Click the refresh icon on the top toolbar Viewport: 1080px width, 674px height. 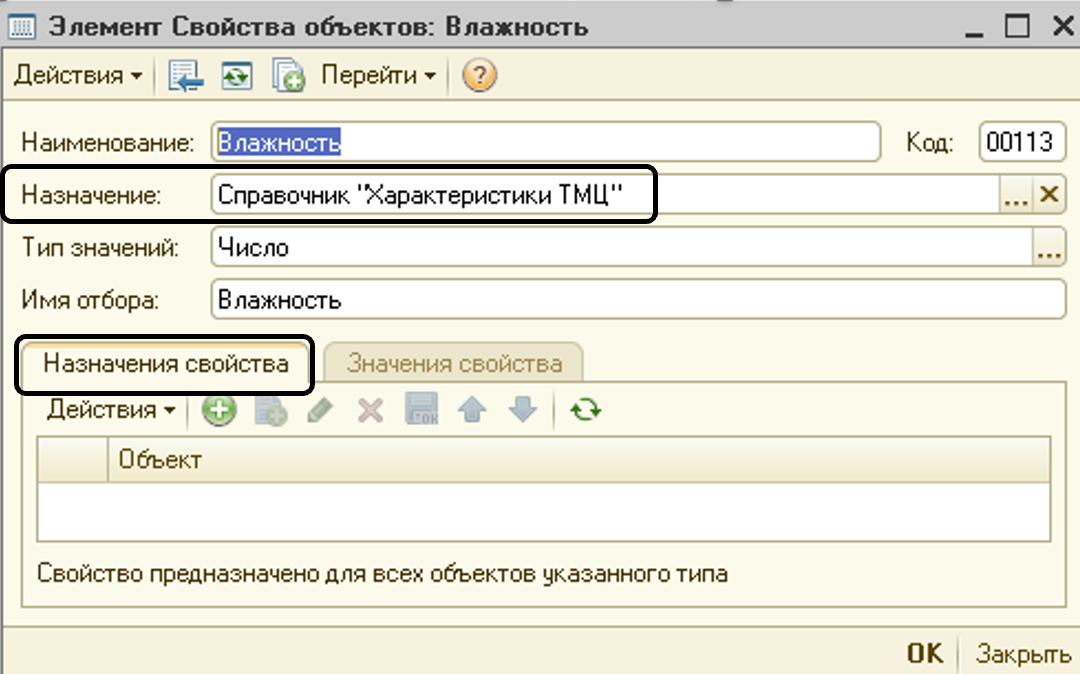pyautogui.click(x=236, y=75)
